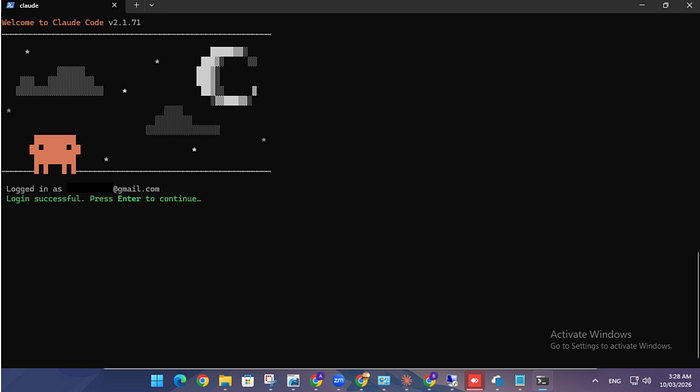700x392 pixels.
Task: Open the red AnyDesk icon in the taskbar
Action: click(474, 381)
